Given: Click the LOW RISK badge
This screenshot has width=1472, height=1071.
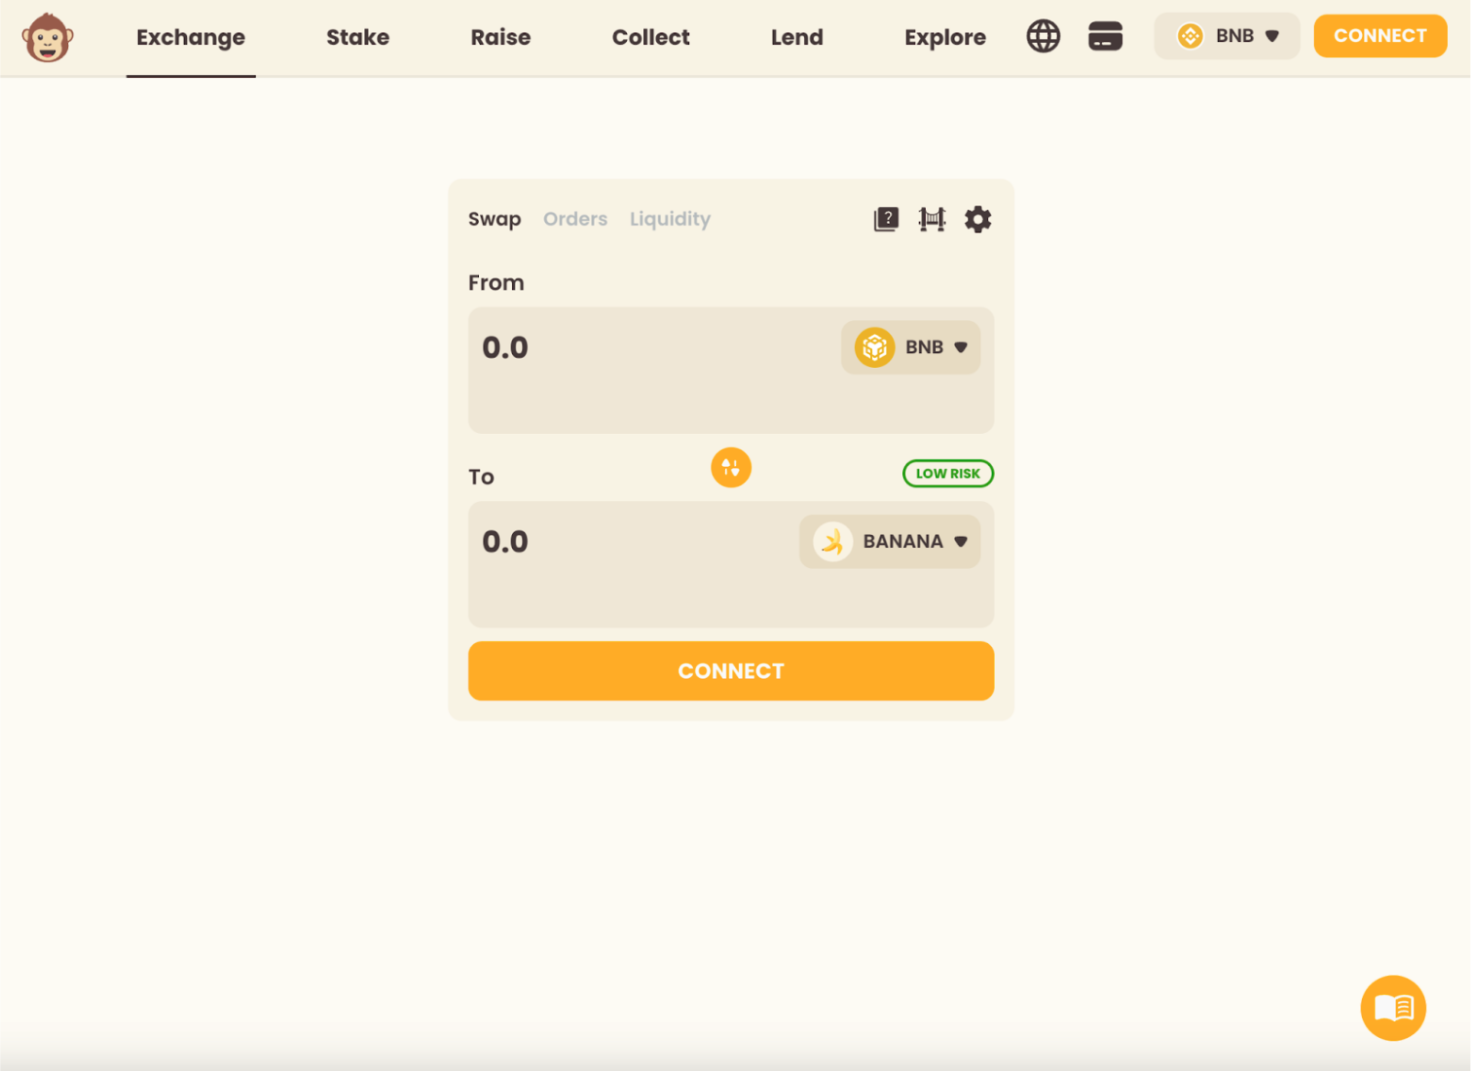Looking at the screenshot, I should click(x=948, y=473).
